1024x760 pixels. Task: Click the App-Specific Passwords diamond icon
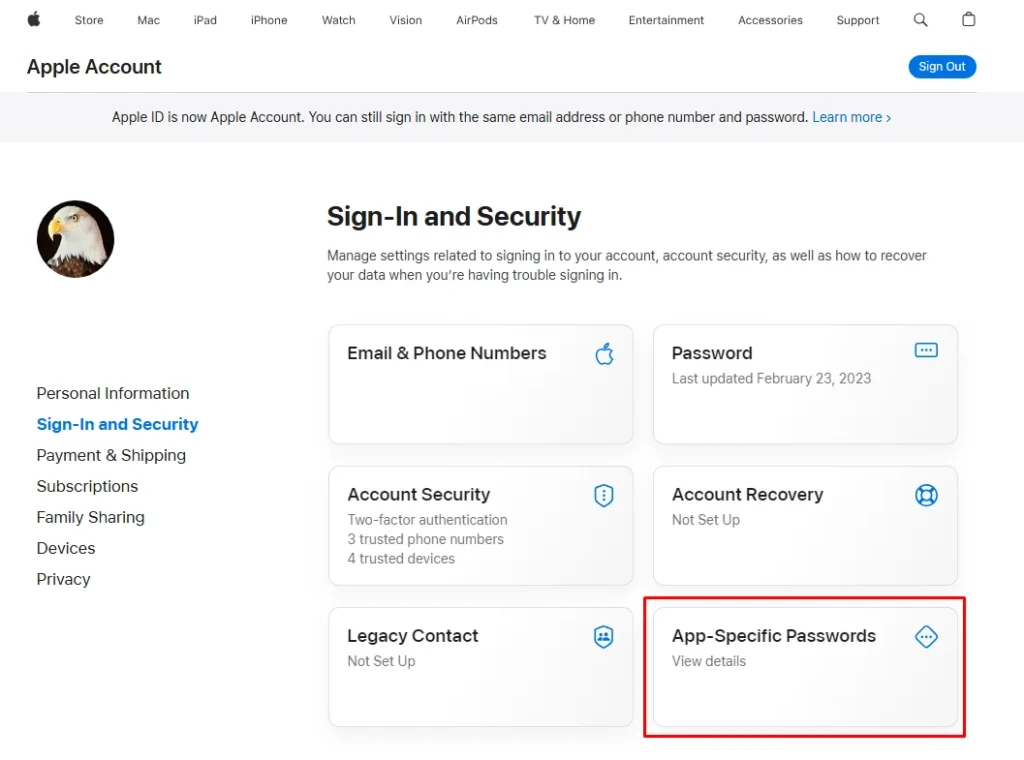tap(926, 637)
